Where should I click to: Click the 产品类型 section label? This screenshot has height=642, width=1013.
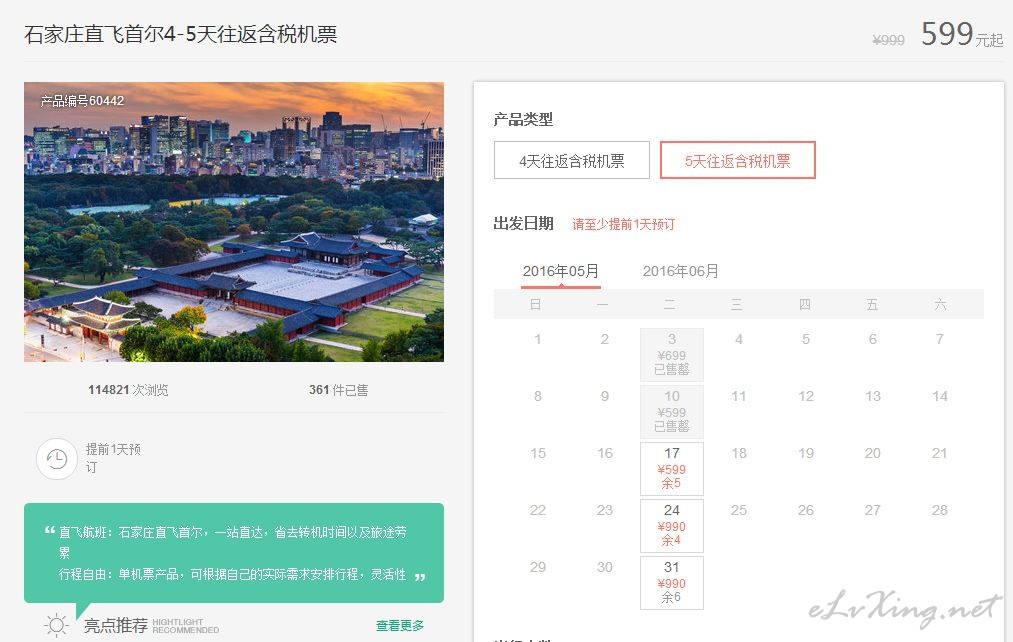coord(523,119)
